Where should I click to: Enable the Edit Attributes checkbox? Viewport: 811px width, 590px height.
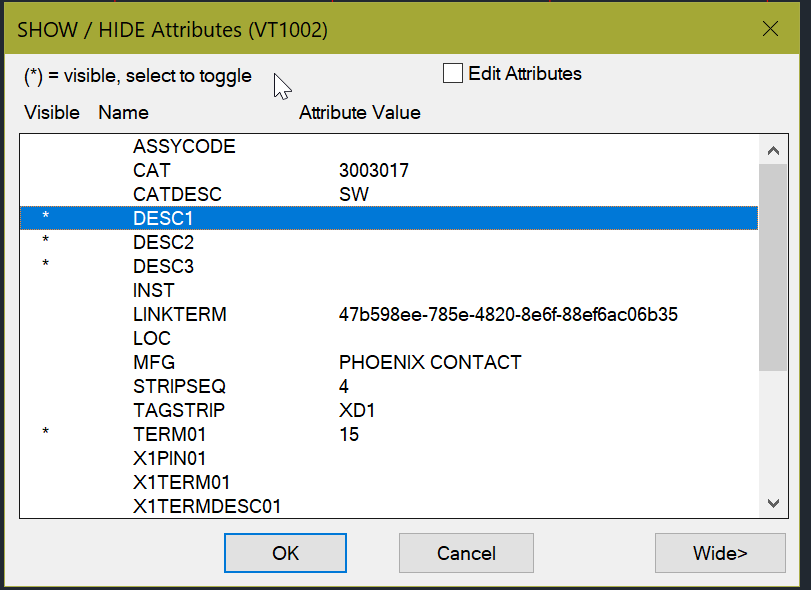452,73
